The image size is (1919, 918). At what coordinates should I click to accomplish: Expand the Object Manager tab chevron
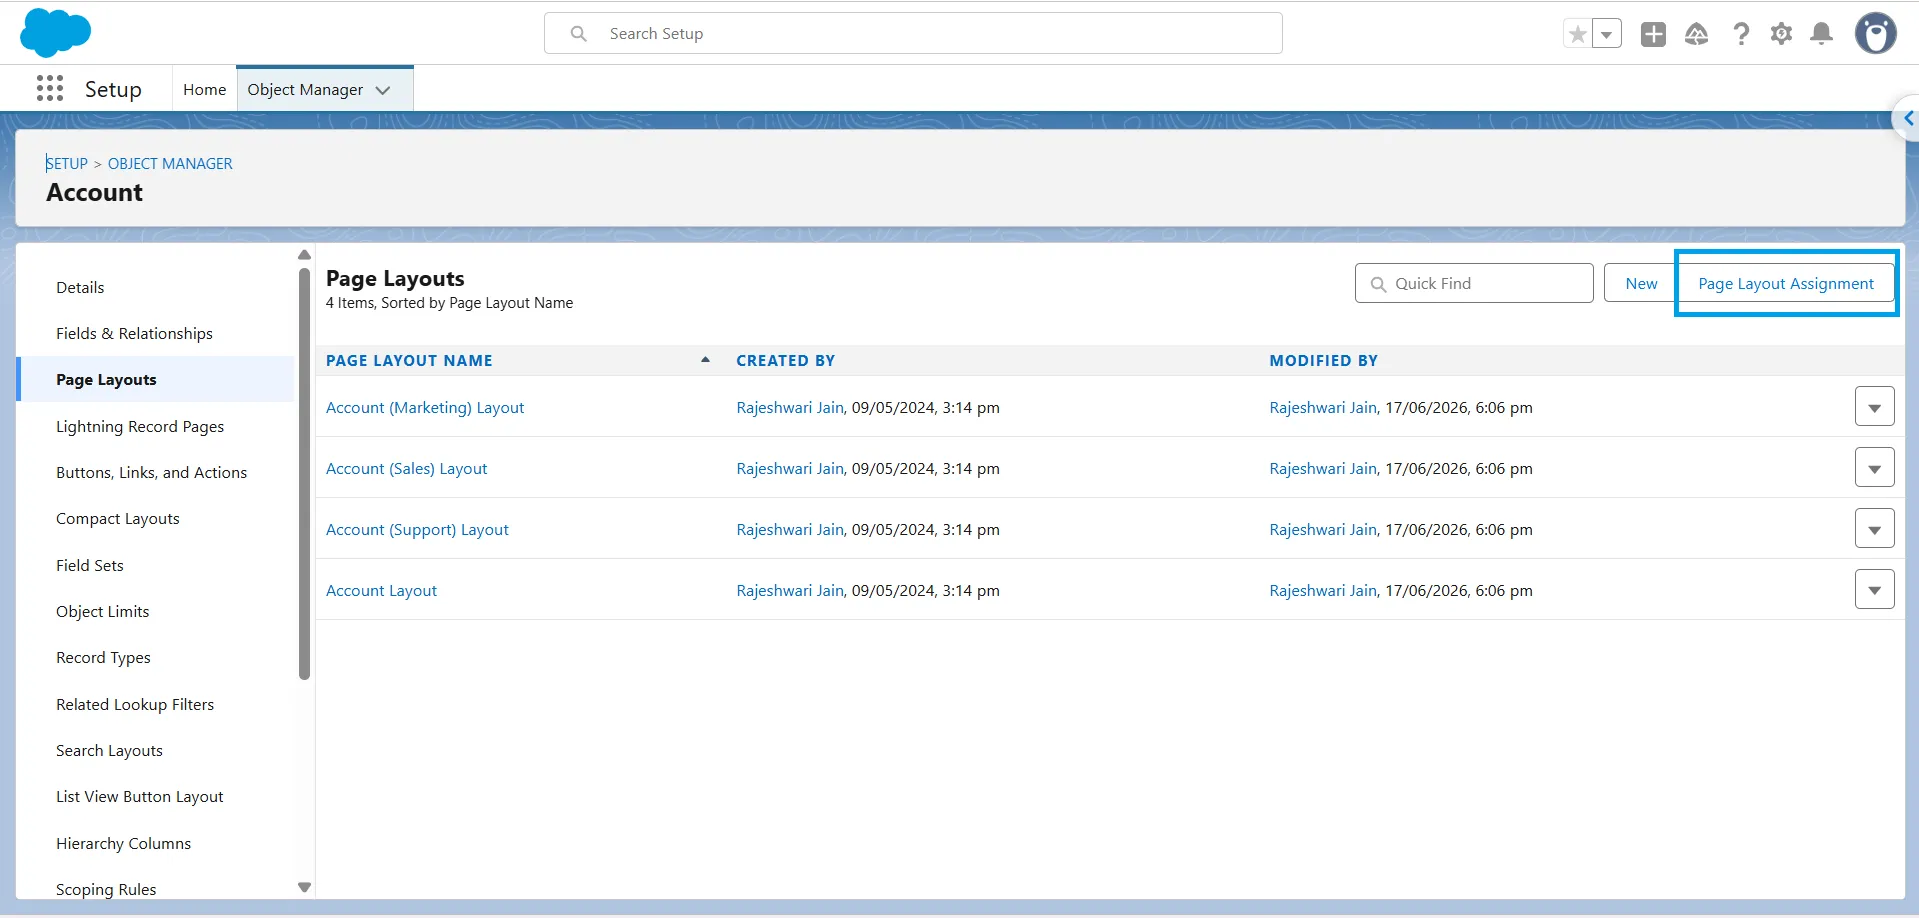coord(383,90)
